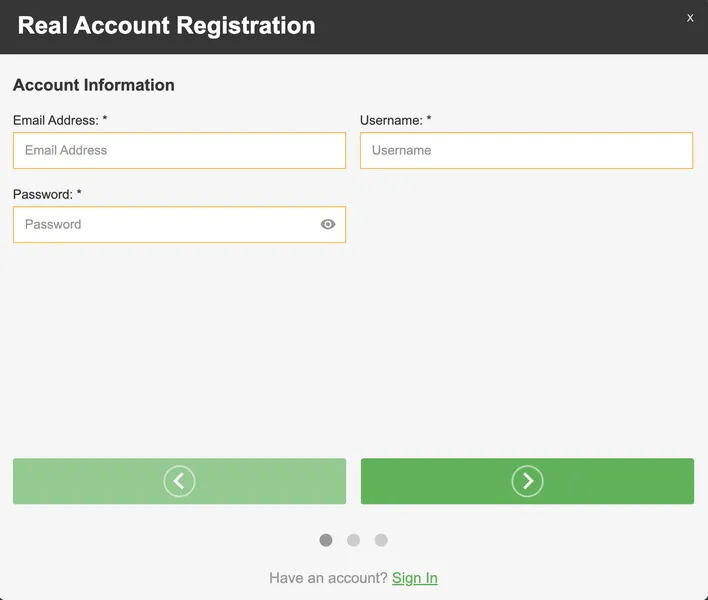Viewport: 708px width, 600px height.
Task: Click the Real Account Registration title
Action: 166,26
